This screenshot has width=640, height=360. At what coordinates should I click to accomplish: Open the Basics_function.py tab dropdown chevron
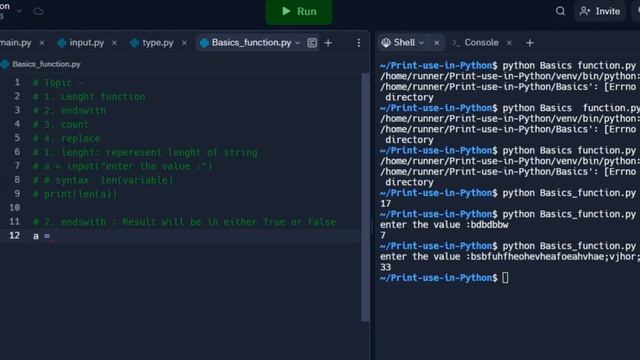(298, 43)
